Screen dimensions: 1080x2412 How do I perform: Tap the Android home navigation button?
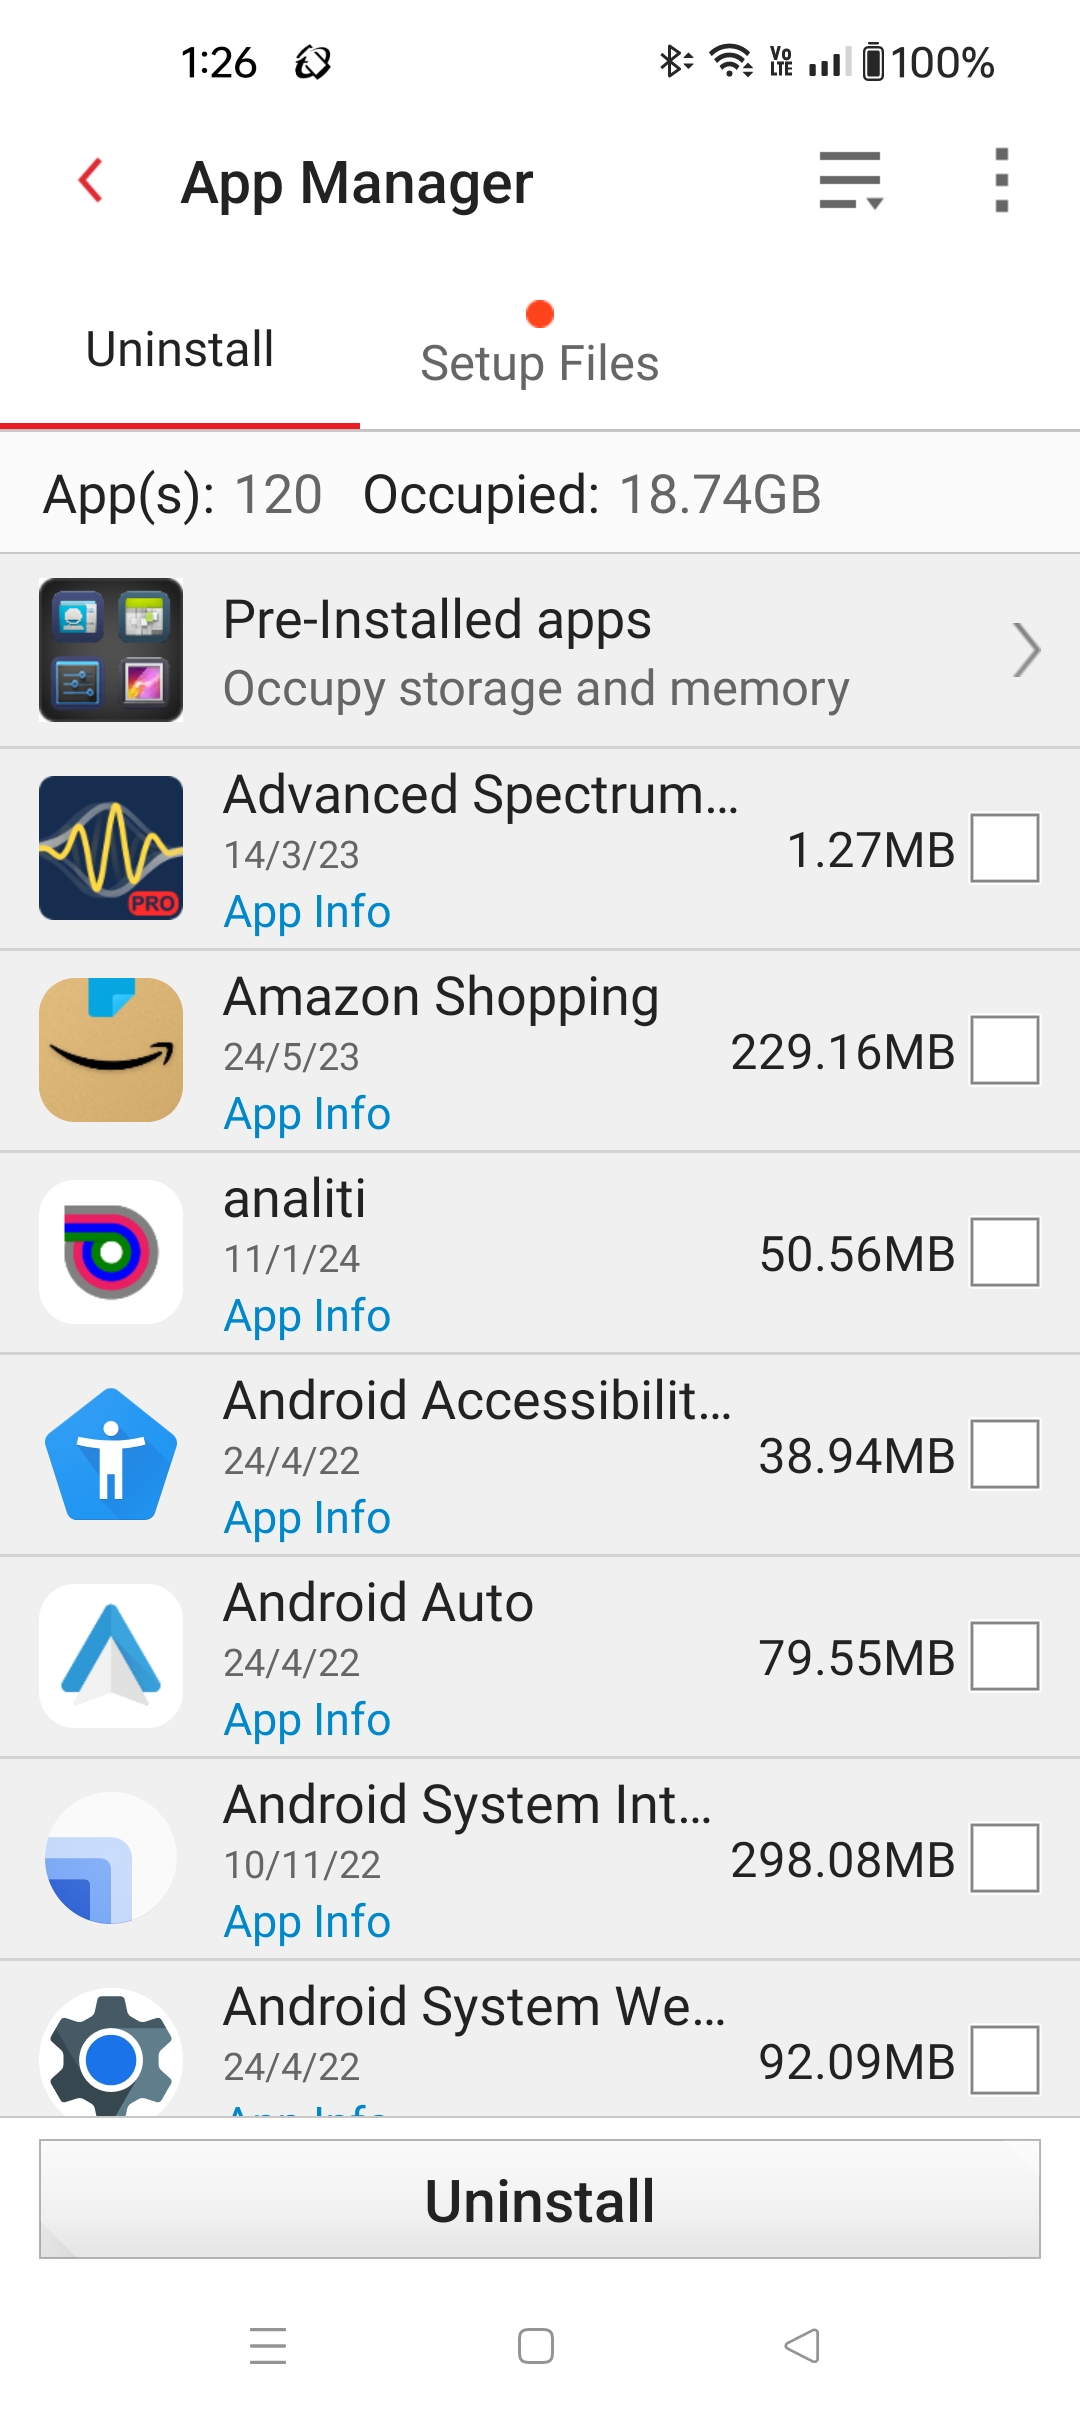[536, 2346]
